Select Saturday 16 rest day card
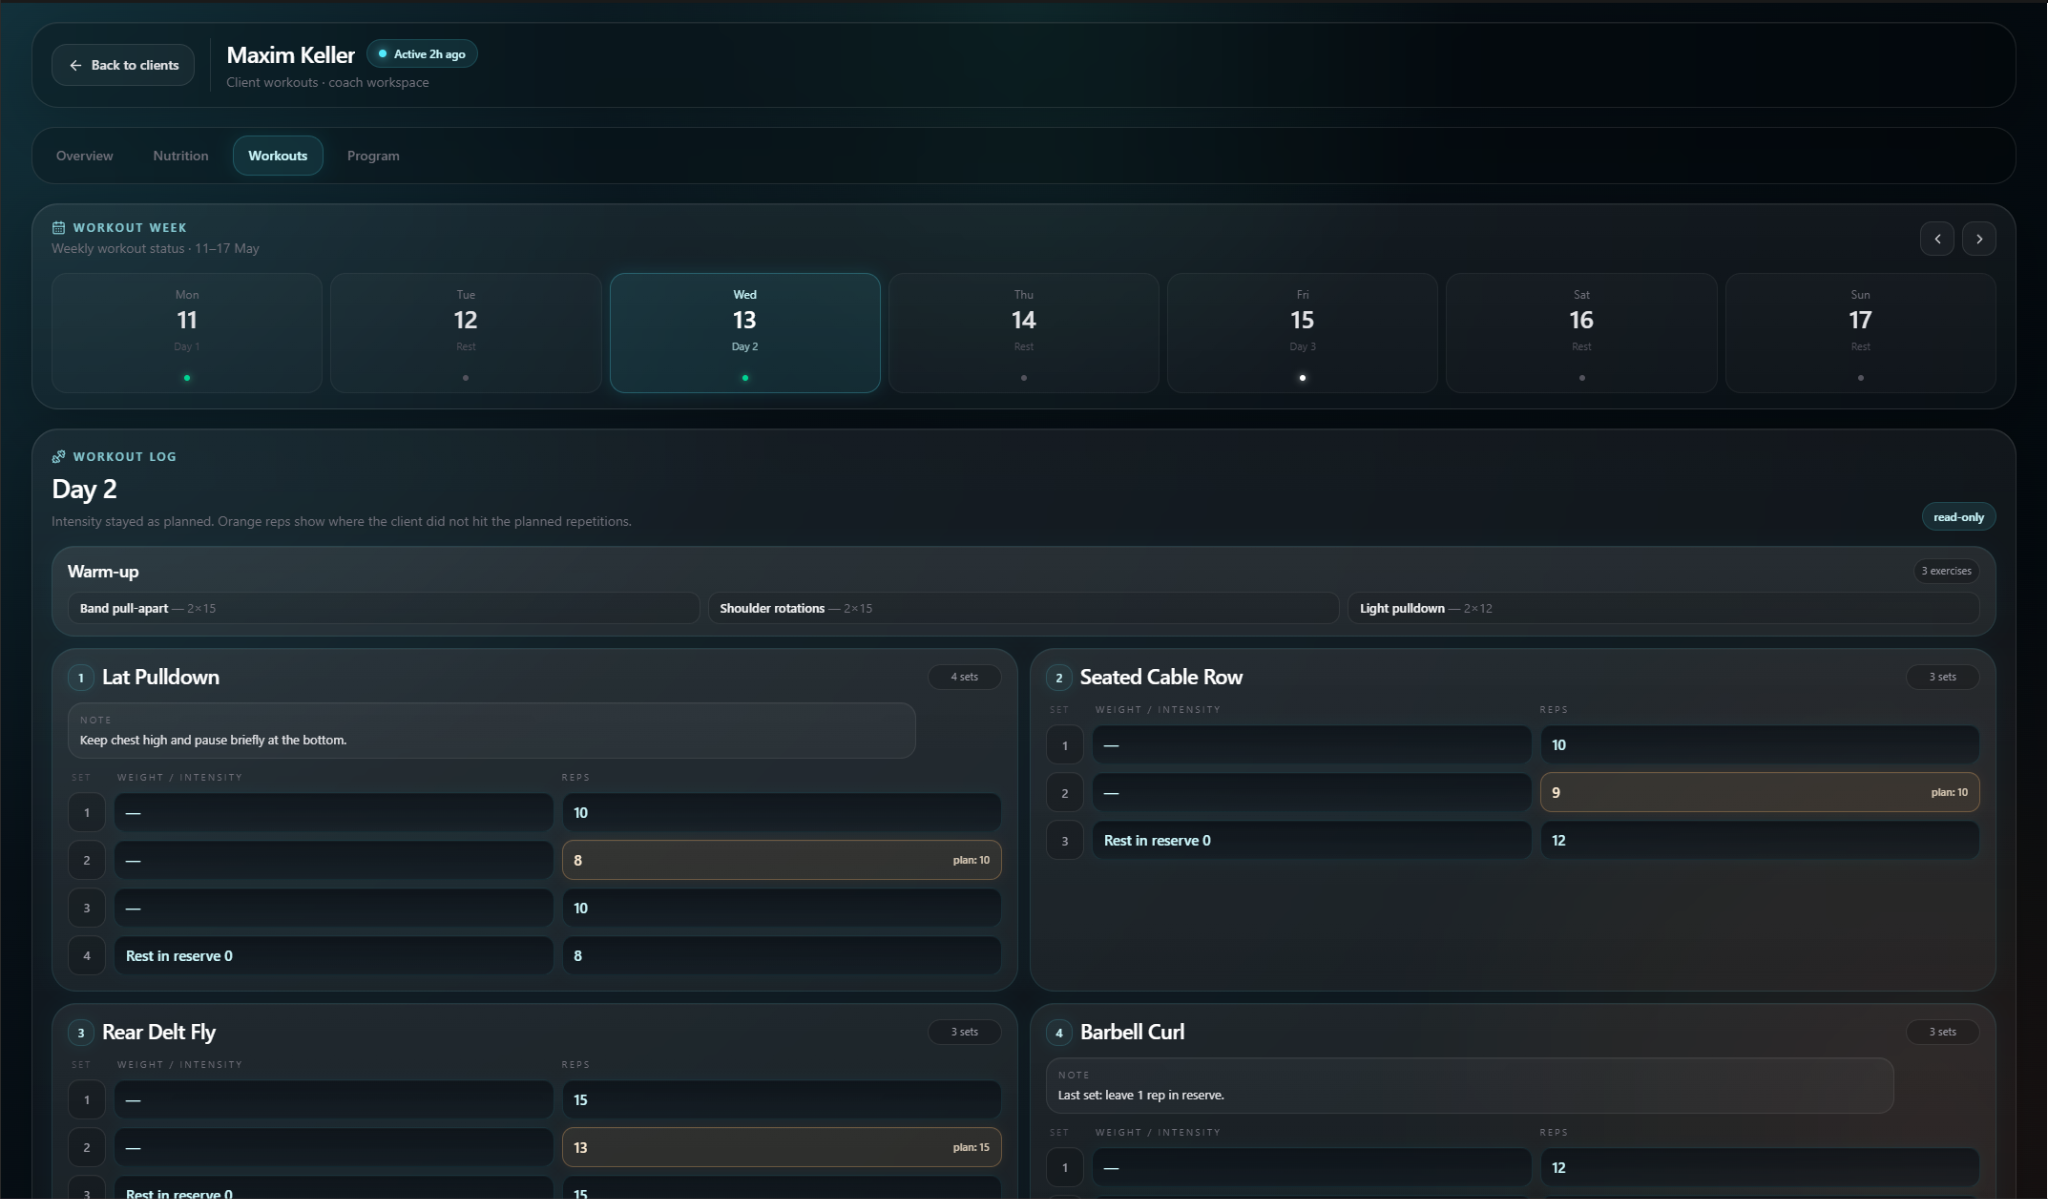Image resolution: width=2048 pixels, height=1199 pixels. (1581, 333)
